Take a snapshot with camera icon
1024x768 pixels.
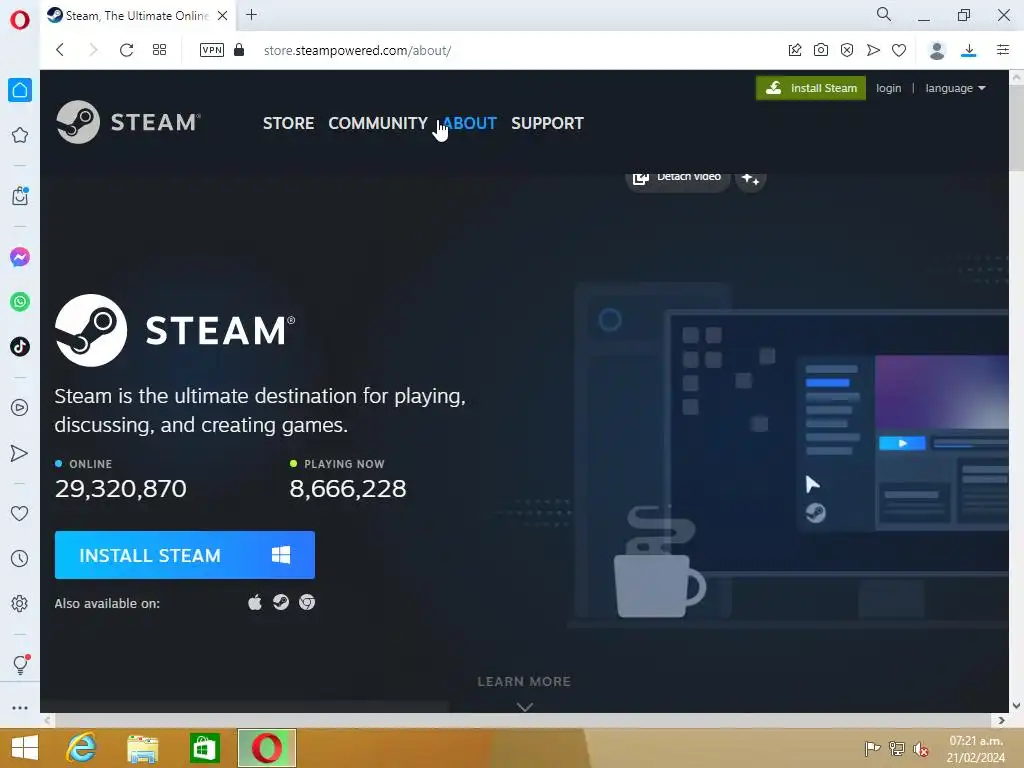(821, 50)
